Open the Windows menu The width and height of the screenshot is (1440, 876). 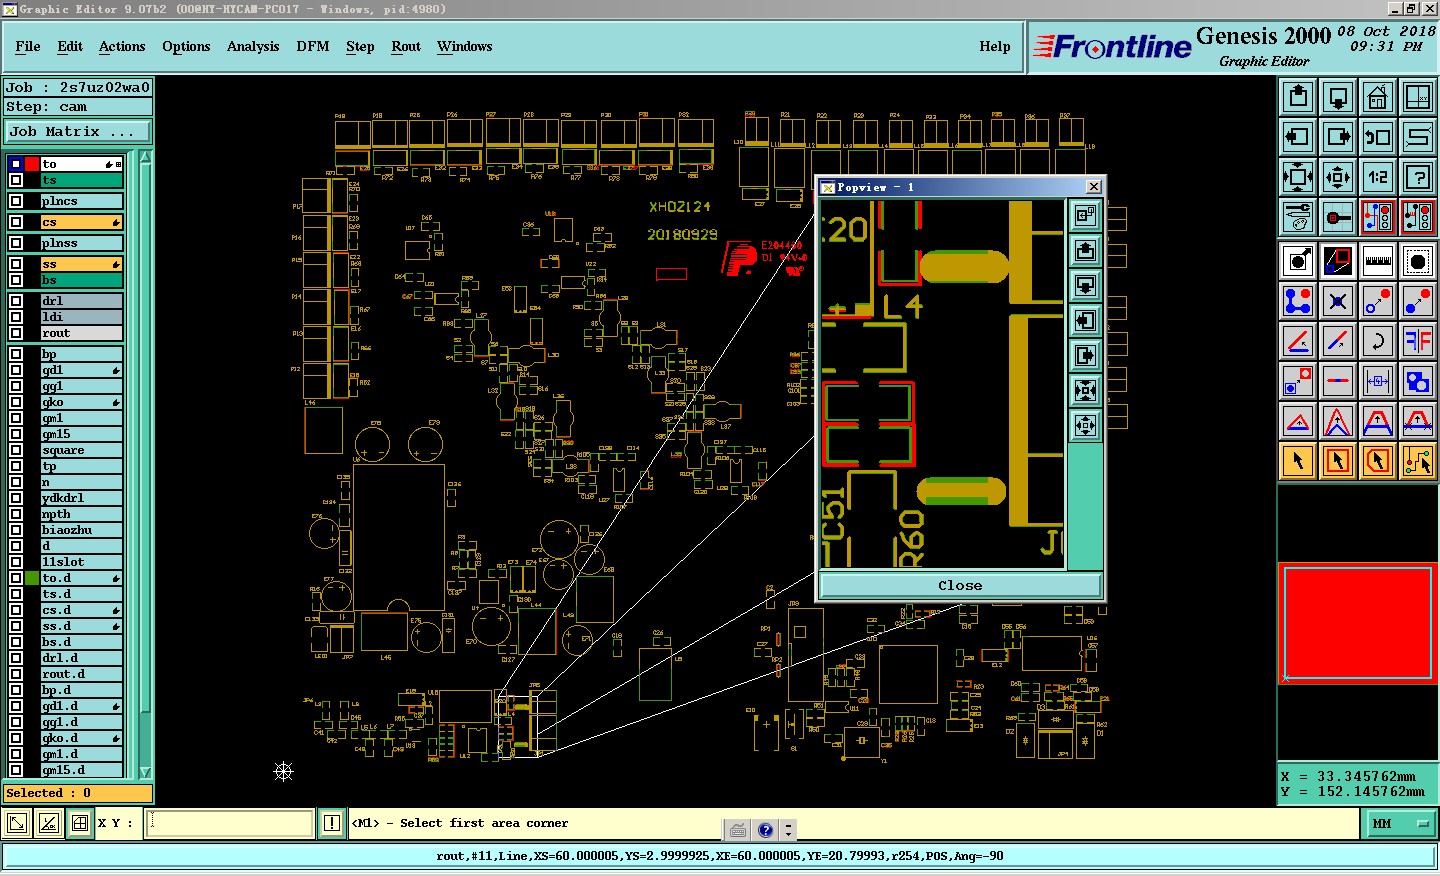(x=465, y=46)
